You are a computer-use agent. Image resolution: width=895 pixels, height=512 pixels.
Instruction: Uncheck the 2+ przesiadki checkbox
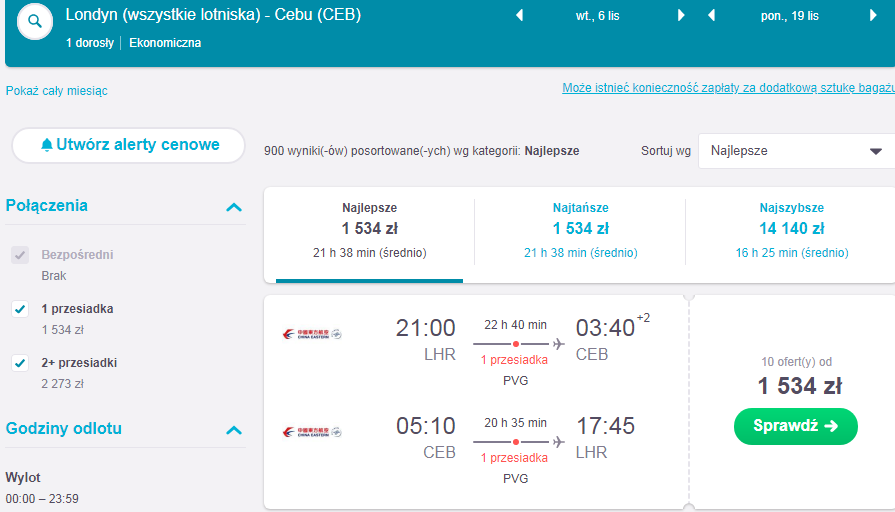(20, 362)
